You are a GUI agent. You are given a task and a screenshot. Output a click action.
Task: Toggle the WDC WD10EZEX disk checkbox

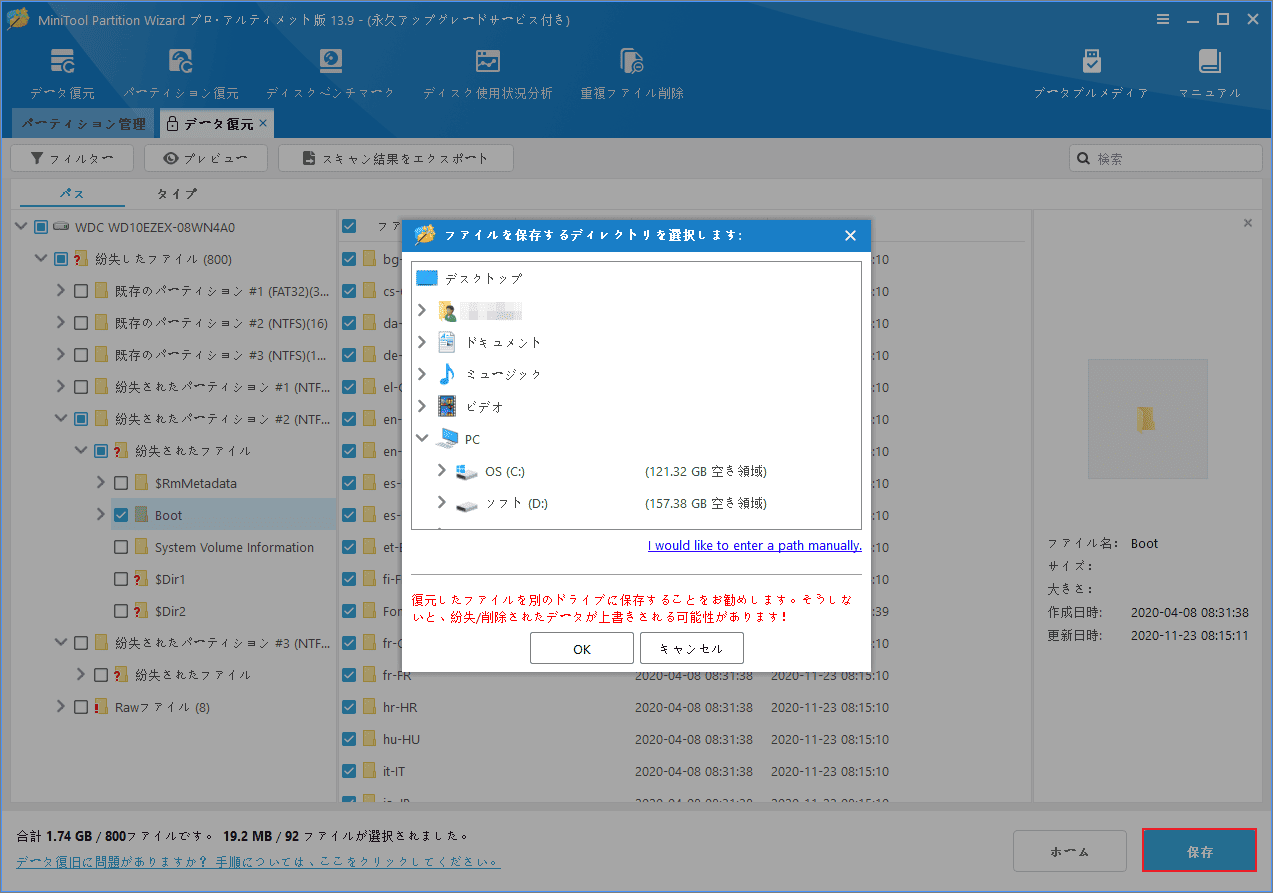point(41,227)
